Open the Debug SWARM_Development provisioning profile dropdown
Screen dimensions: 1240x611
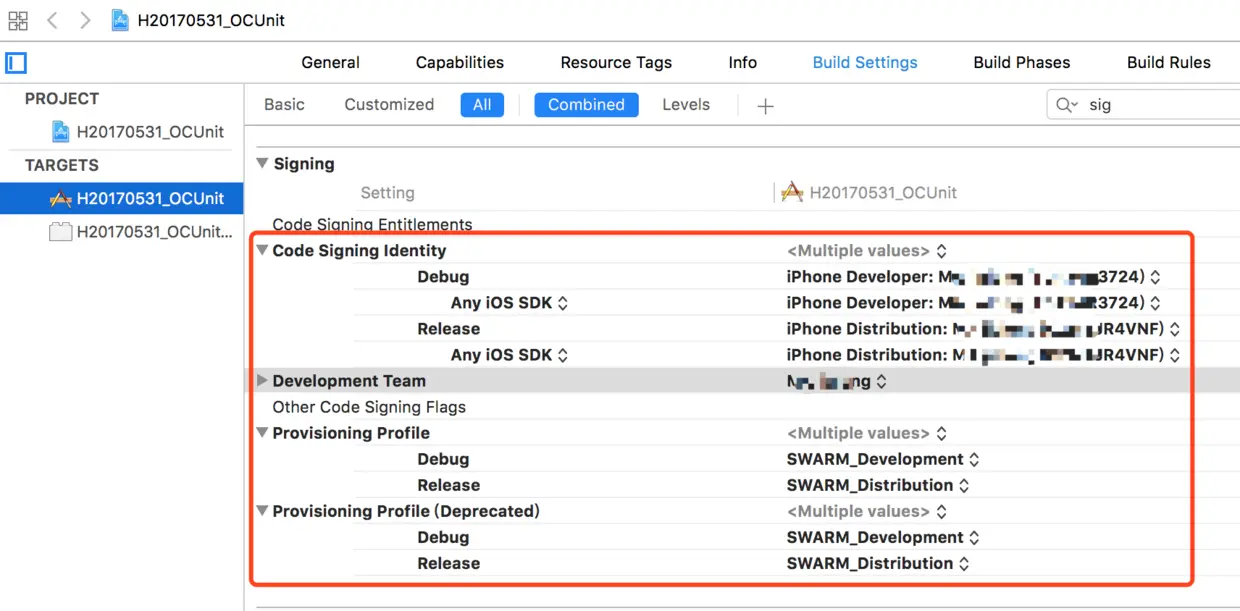[882, 459]
